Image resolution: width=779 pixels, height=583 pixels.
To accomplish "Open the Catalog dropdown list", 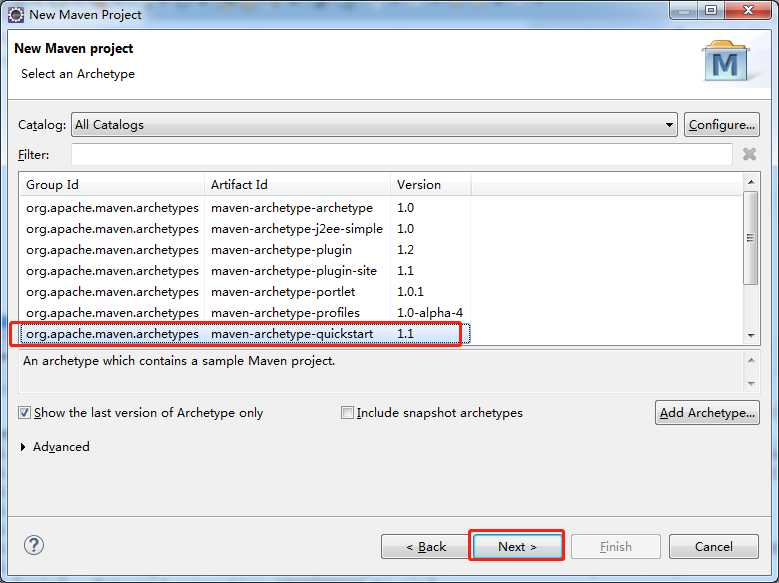I will click(374, 125).
